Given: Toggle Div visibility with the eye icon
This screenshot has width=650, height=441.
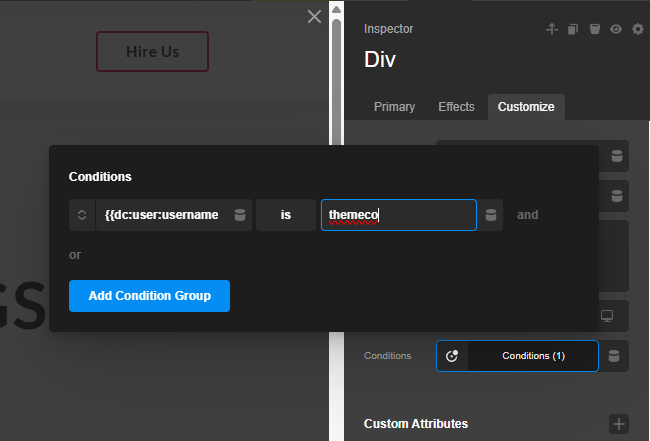Looking at the screenshot, I should pos(616,29).
